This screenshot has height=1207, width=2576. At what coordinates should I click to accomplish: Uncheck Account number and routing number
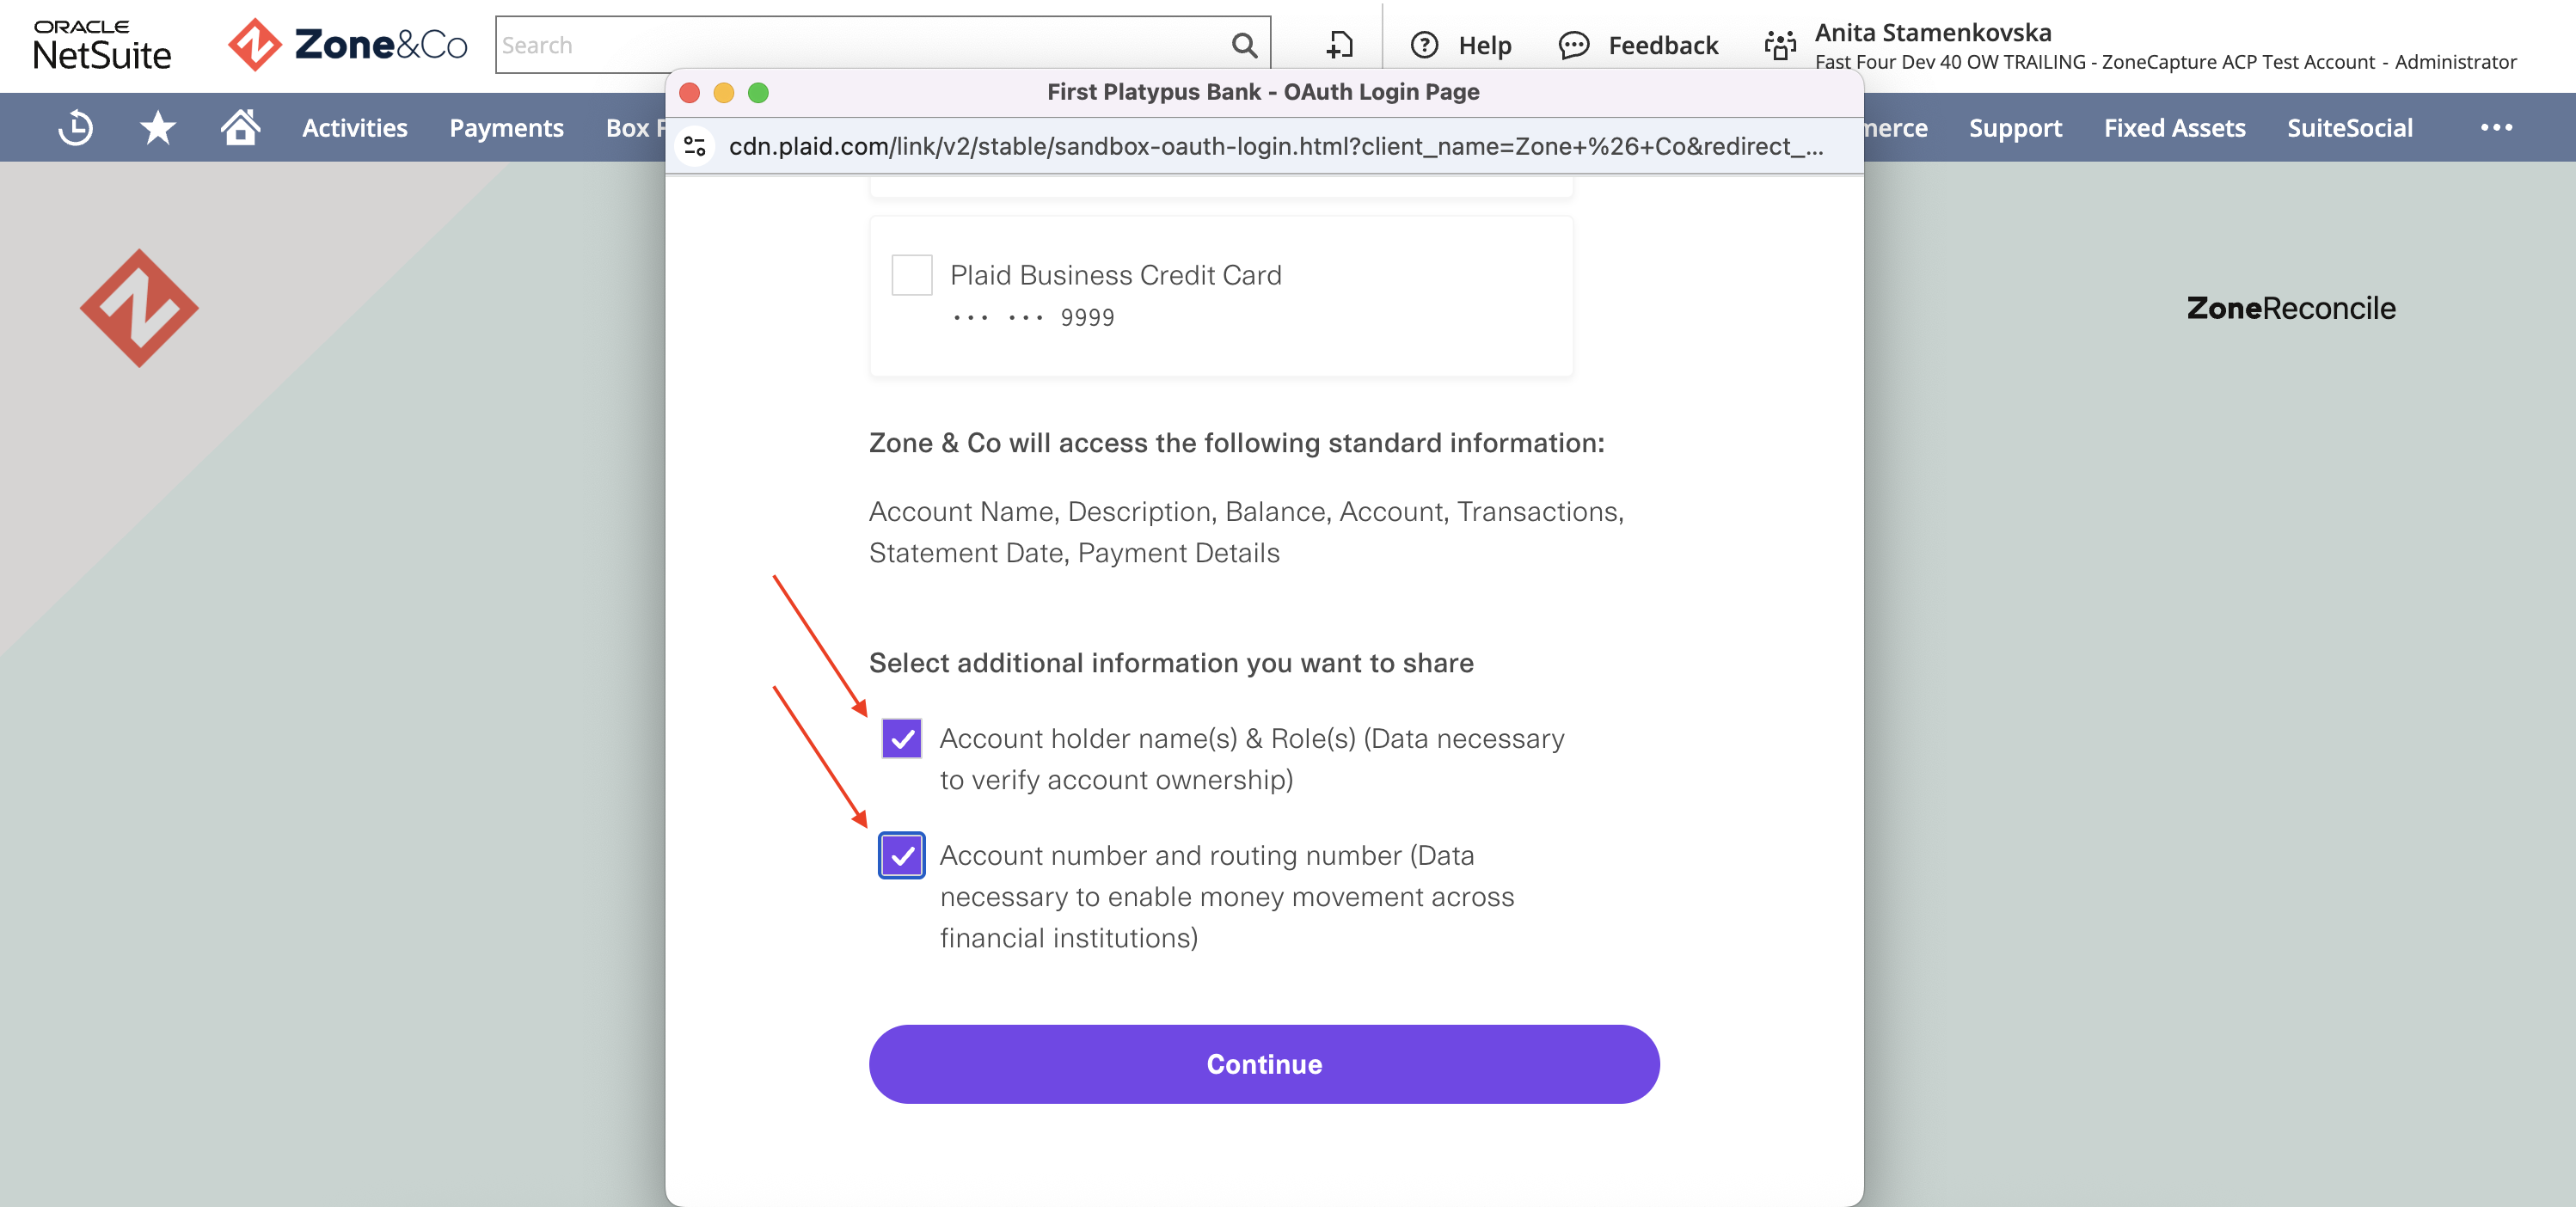(x=901, y=855)
